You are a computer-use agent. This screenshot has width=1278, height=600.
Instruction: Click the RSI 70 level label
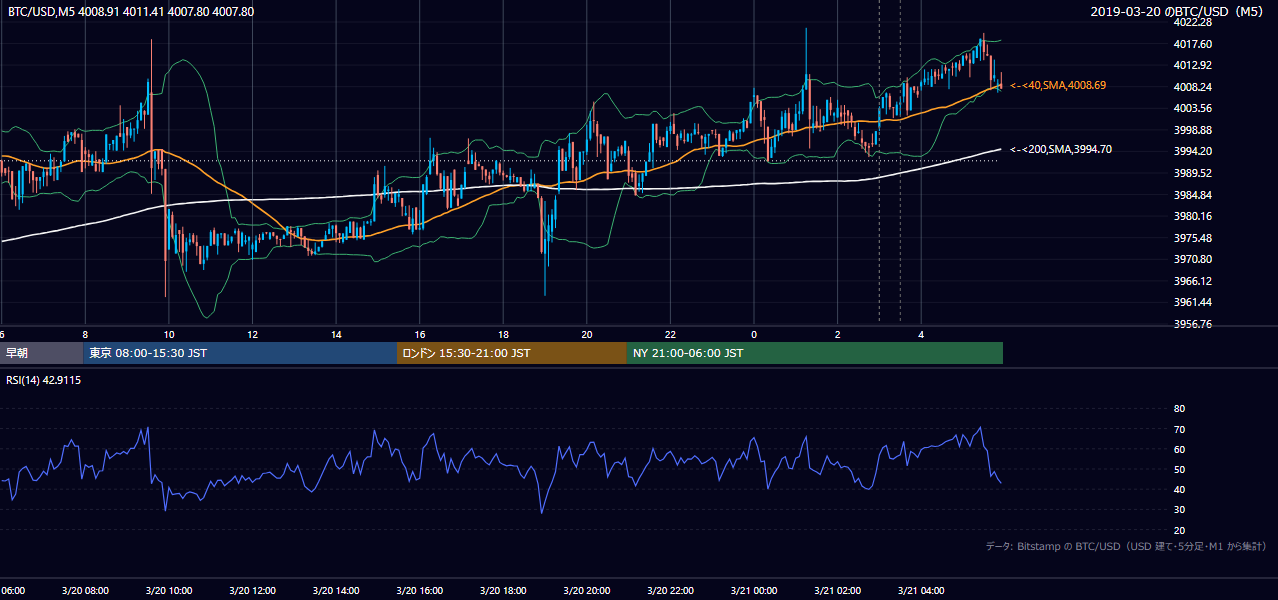[1179, 429]
